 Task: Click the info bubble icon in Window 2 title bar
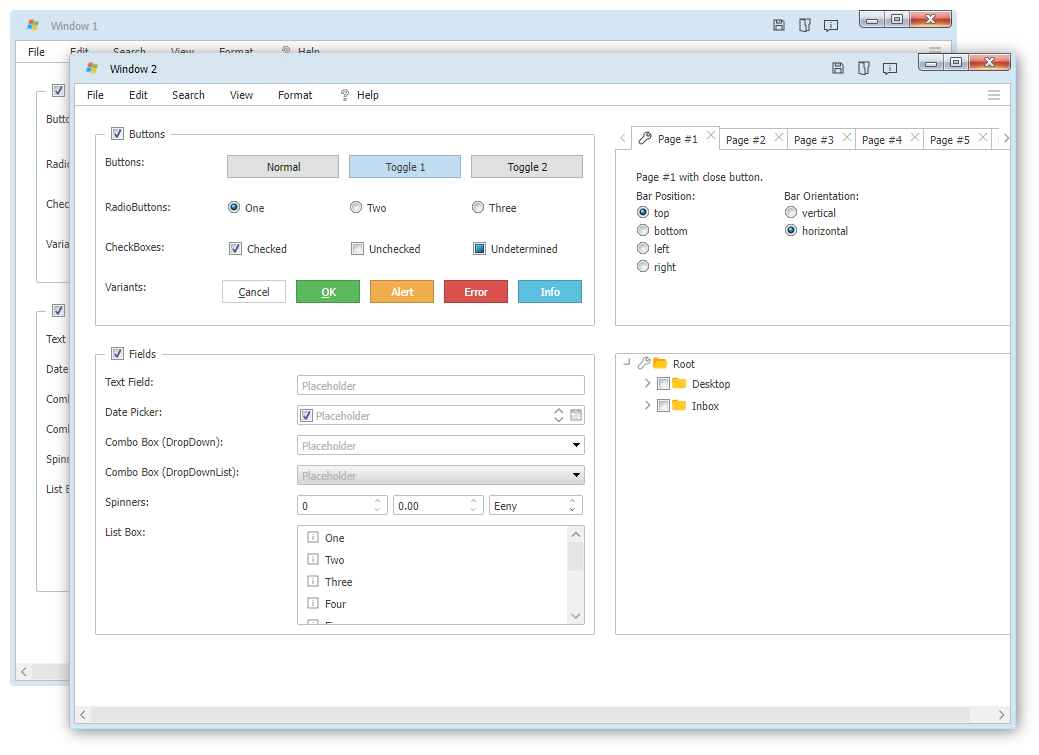click(890, 68)
